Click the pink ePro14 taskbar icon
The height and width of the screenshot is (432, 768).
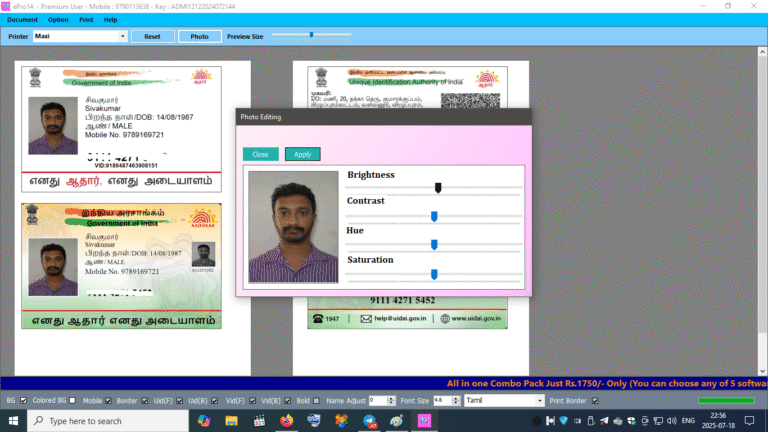coord(424,421)
